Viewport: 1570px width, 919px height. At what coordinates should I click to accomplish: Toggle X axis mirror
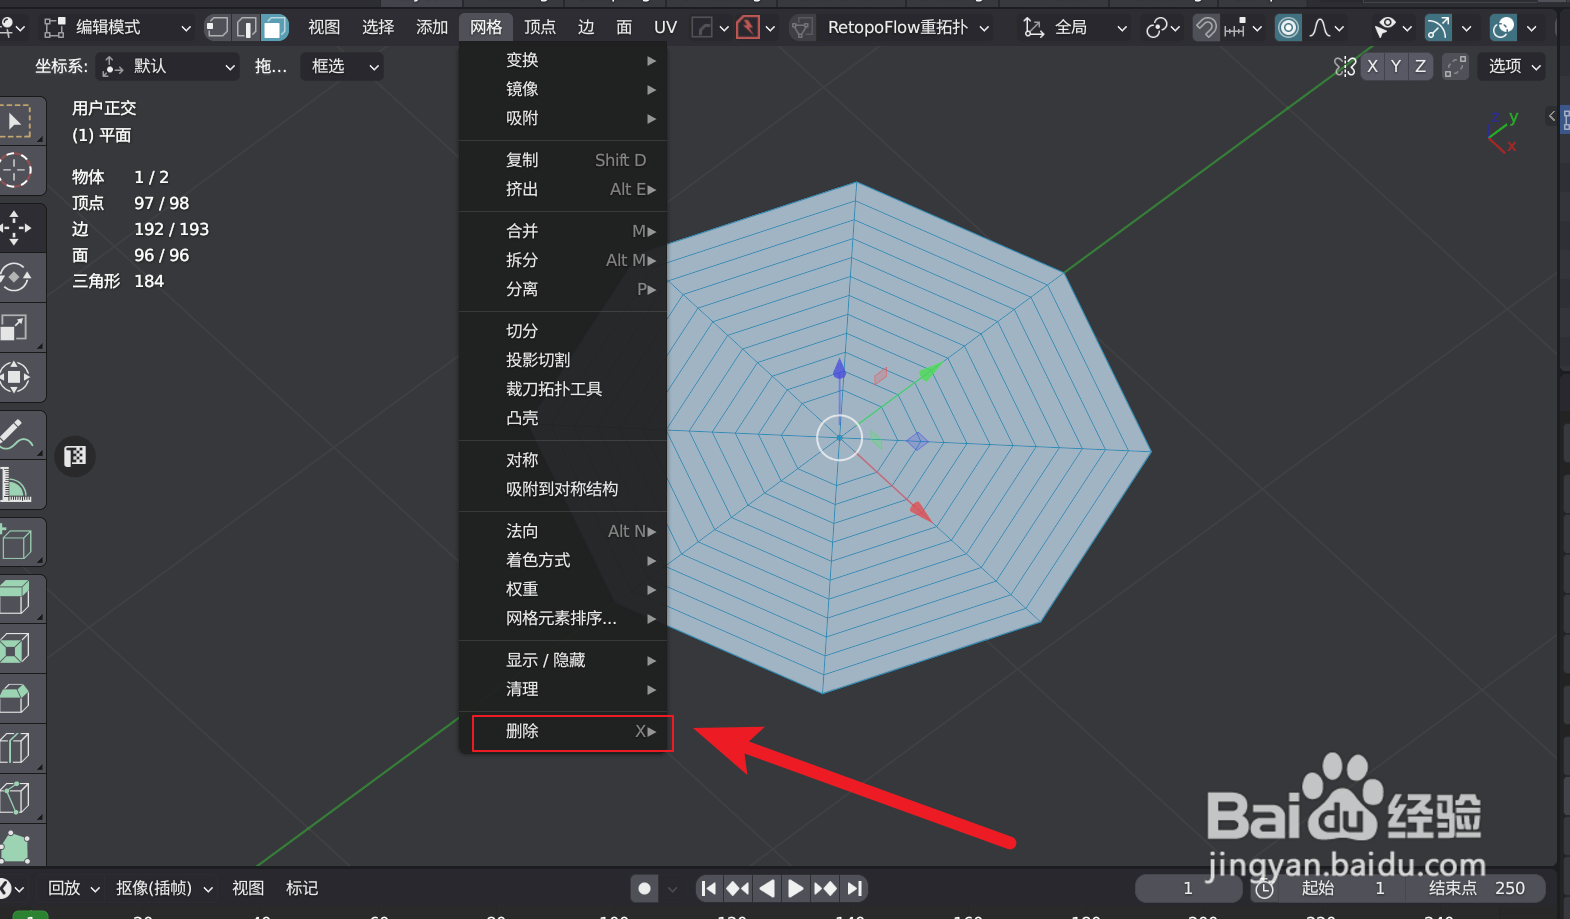coord(1372,66)
